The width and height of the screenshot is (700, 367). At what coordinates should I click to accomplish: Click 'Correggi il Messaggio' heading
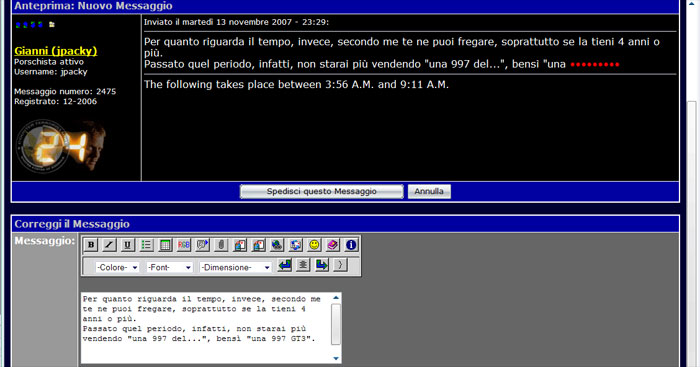72,224
